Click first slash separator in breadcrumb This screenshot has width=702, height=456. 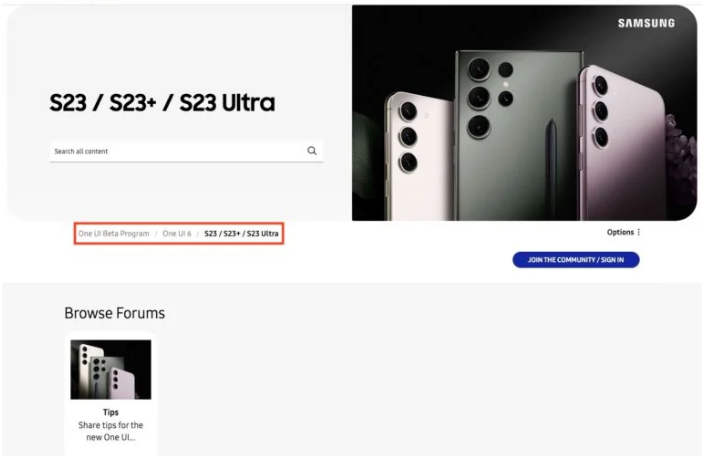pos(156,234)
